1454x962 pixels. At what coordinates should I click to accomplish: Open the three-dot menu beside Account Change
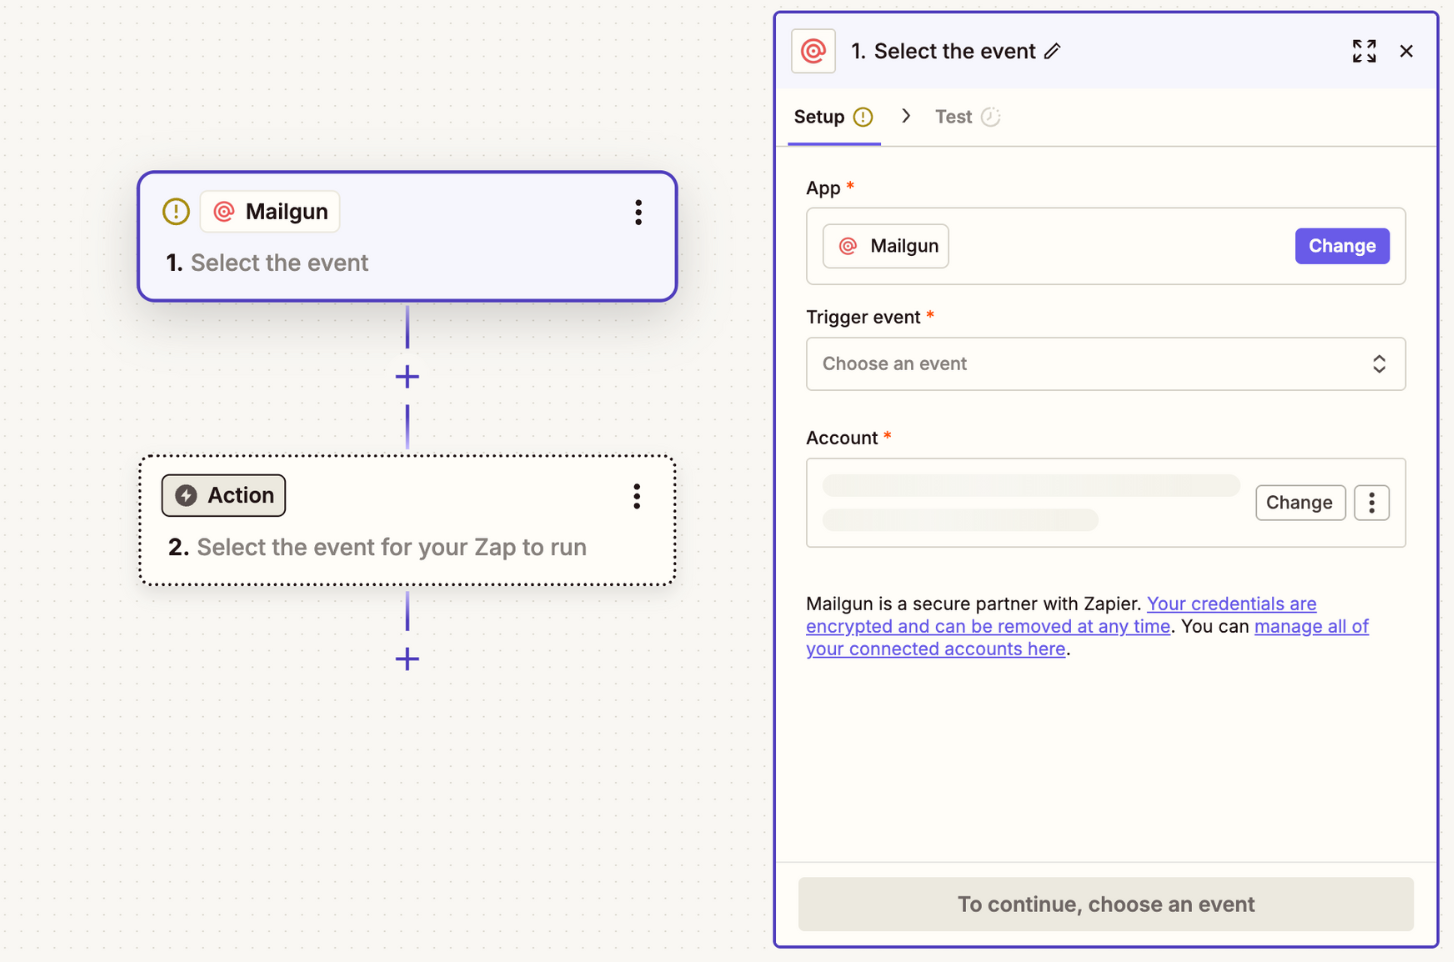[1371, 502]
